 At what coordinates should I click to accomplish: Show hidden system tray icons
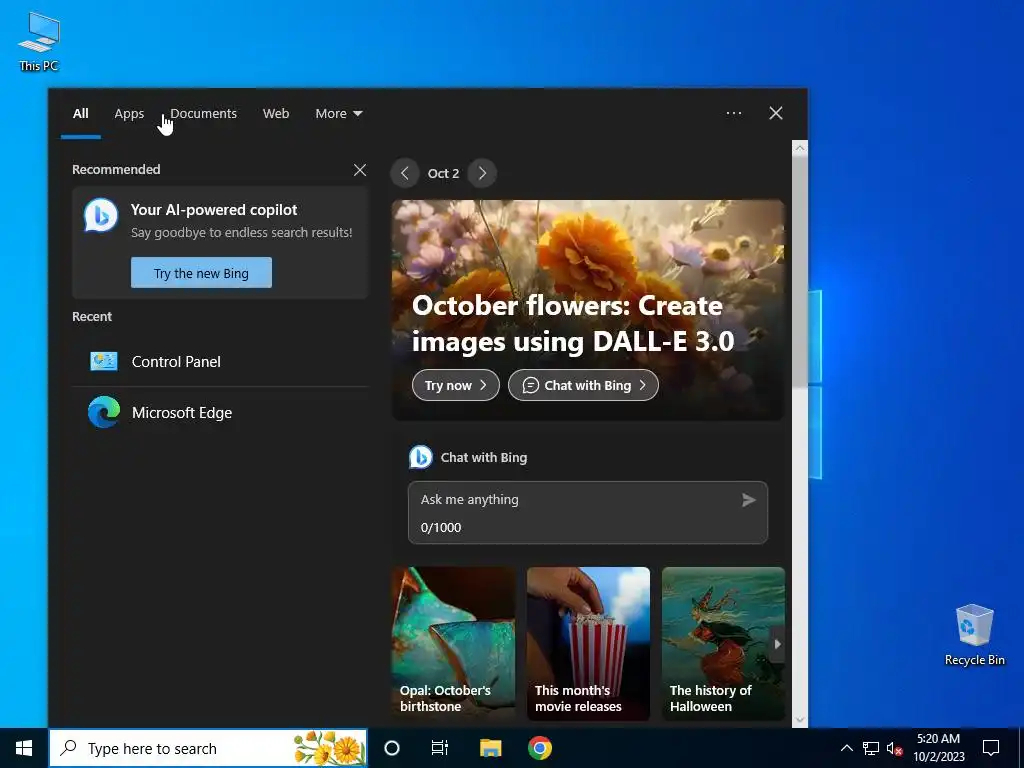(846, 748)
